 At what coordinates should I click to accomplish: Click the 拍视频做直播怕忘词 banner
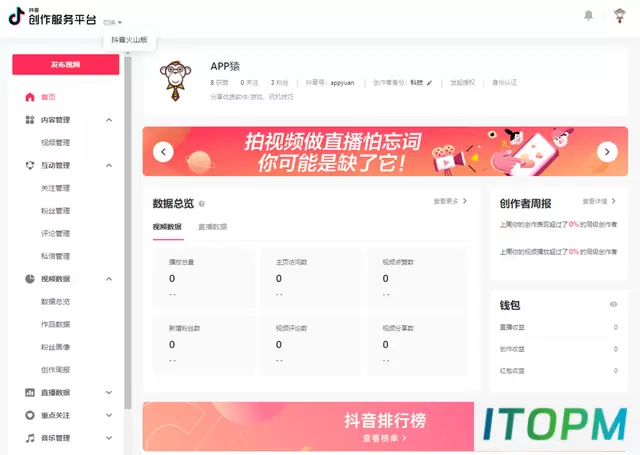[385, 151]
